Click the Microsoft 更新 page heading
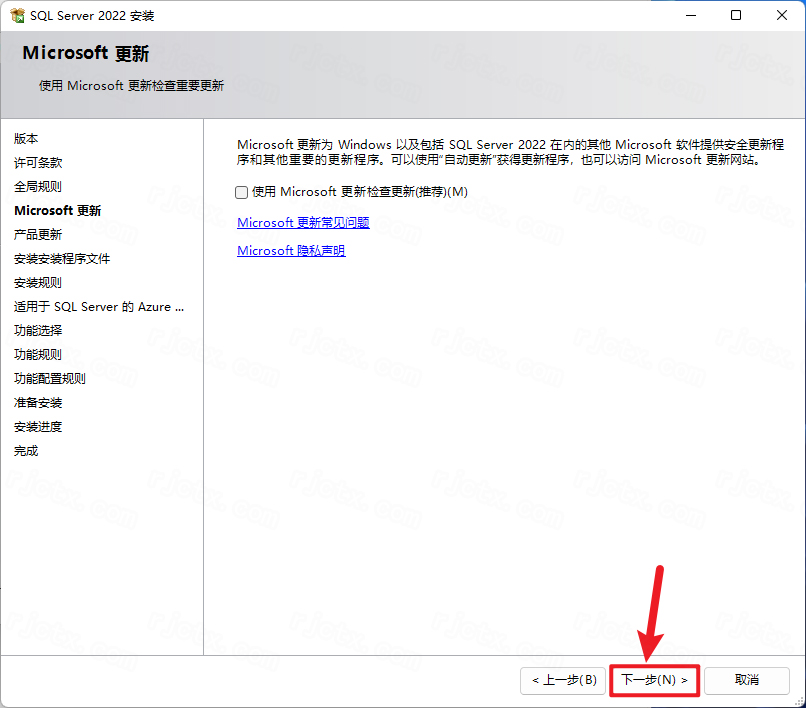Viewport: 806px width, 708px height. point(86,53)
